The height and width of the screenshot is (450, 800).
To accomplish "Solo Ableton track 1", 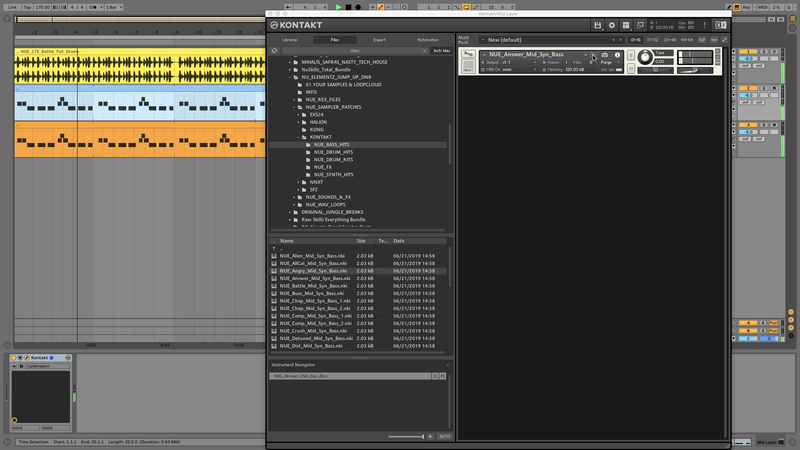I will [x=764, y=52].
